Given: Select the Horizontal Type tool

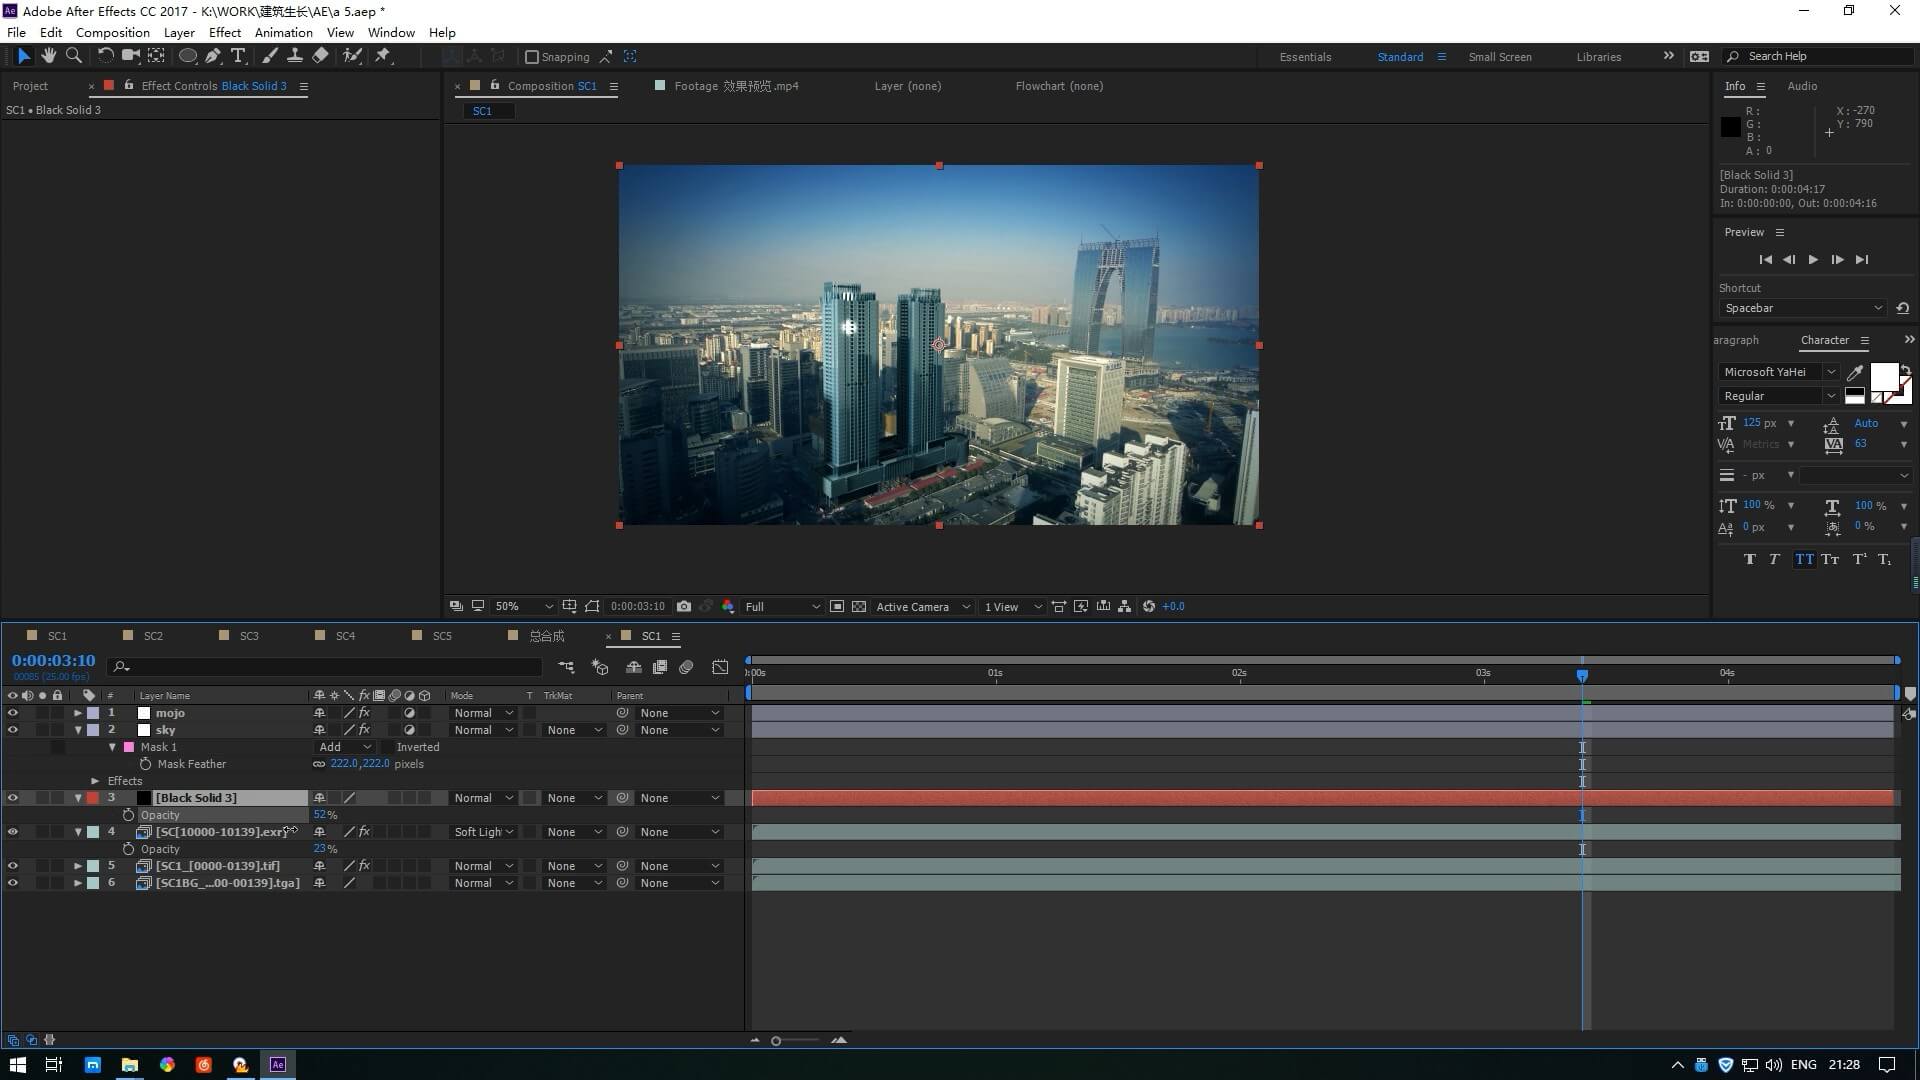Looking at the screenshot, I should click(238, 56).
